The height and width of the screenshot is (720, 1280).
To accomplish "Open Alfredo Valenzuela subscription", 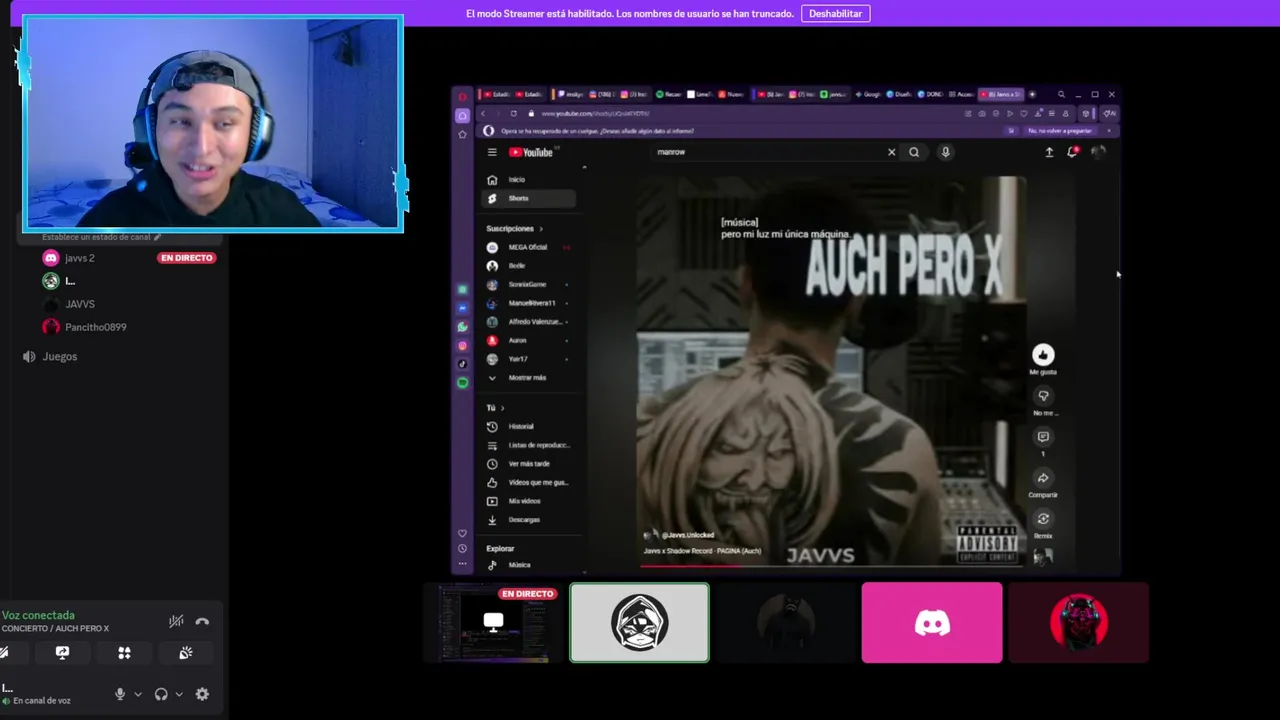I will (x=529, y=322).
